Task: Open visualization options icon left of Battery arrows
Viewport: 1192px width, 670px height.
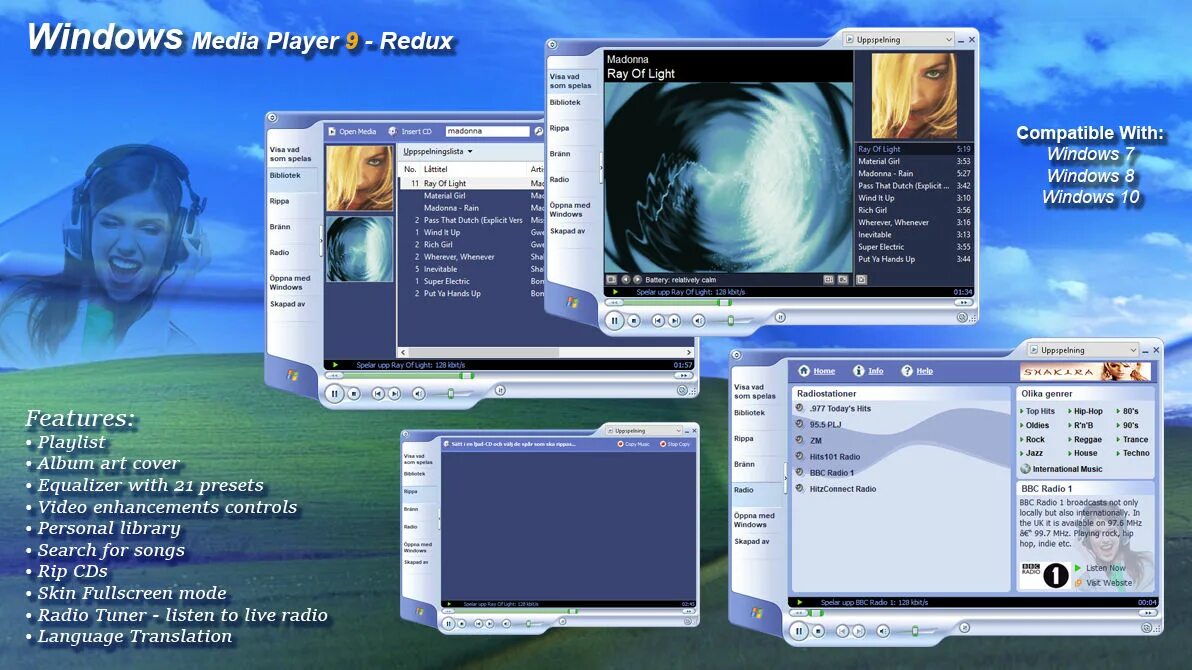Action: click(x=611, y=280)
